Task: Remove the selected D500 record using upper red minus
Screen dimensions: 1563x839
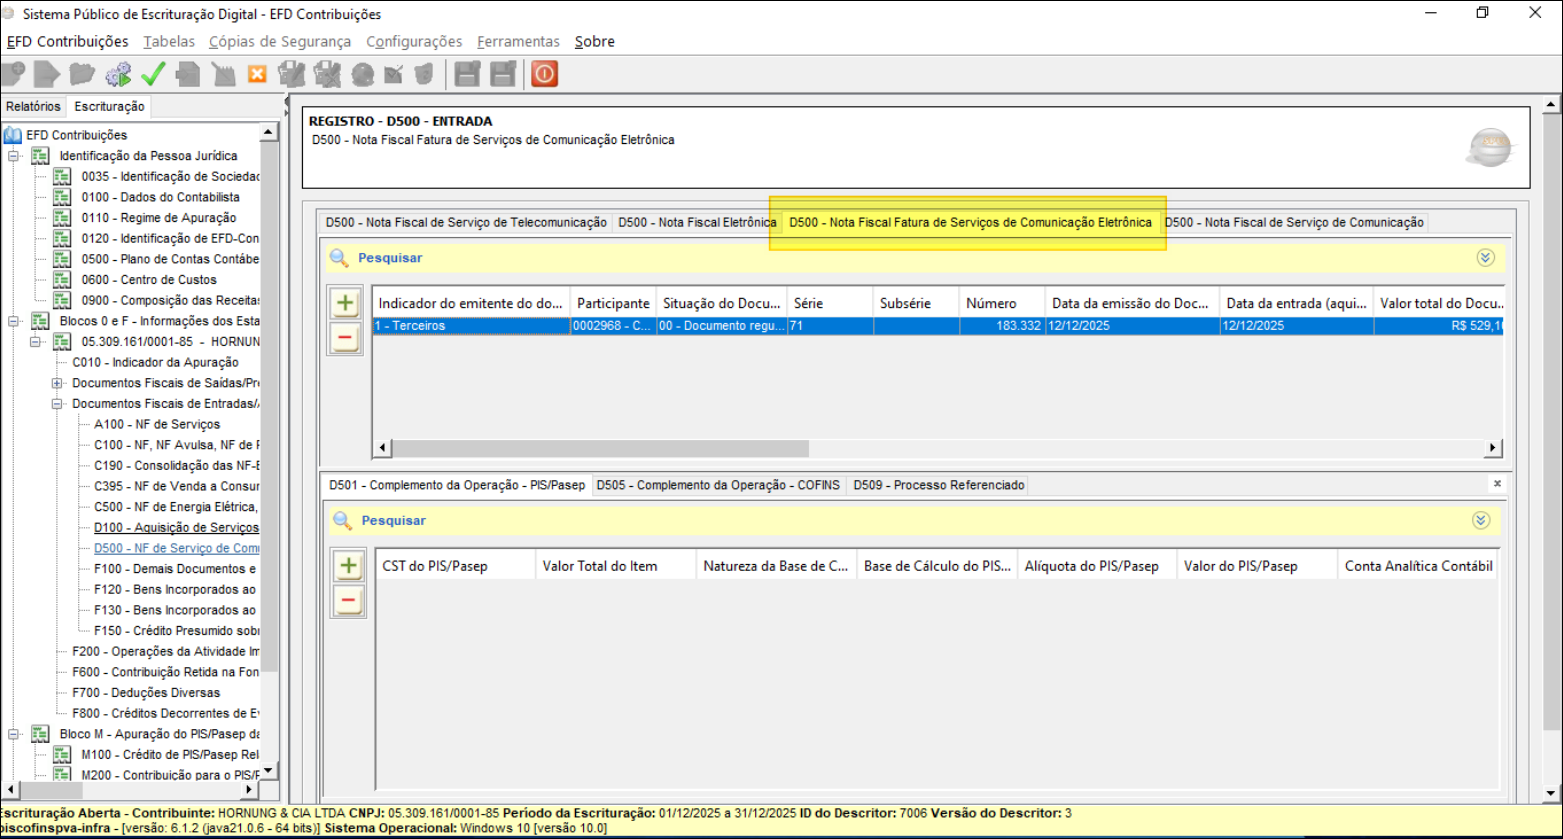Action: point(346,339)
